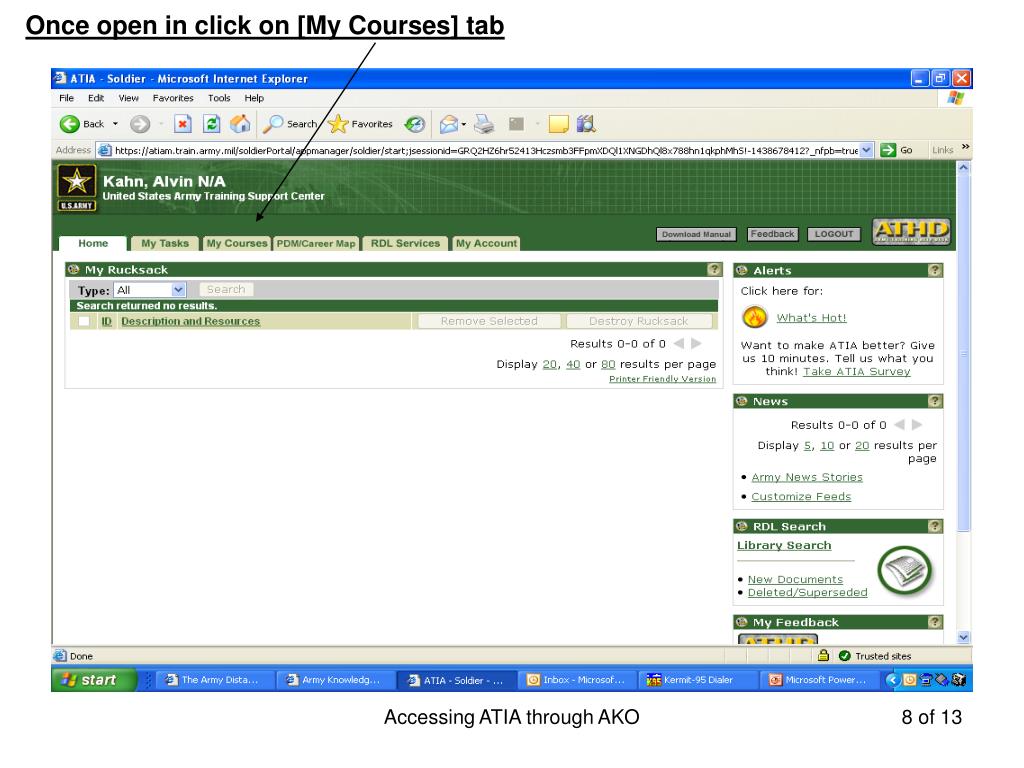
Task: Click the Feedback button
Action: point(773,234)
